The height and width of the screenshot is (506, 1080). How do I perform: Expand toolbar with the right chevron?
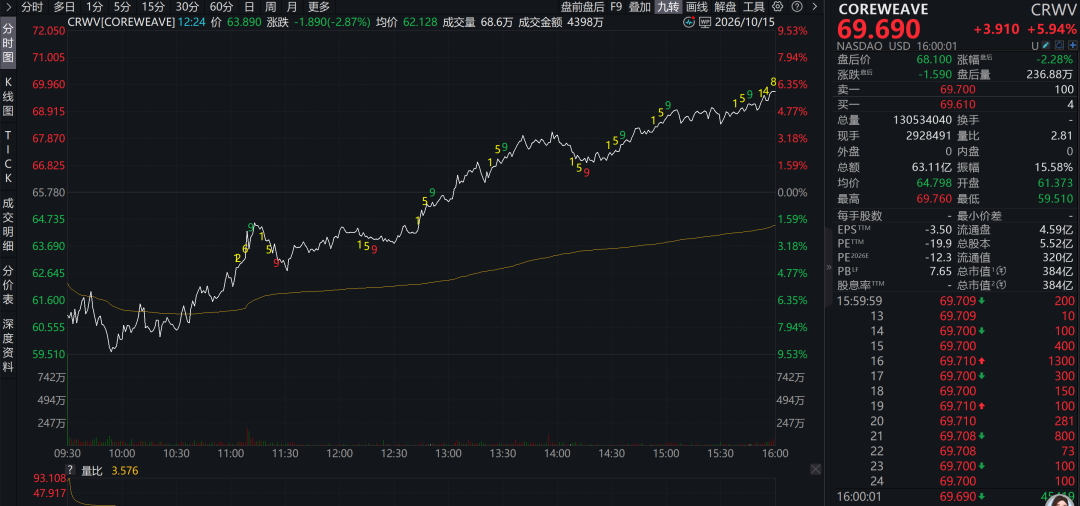(x=815, y=7)
